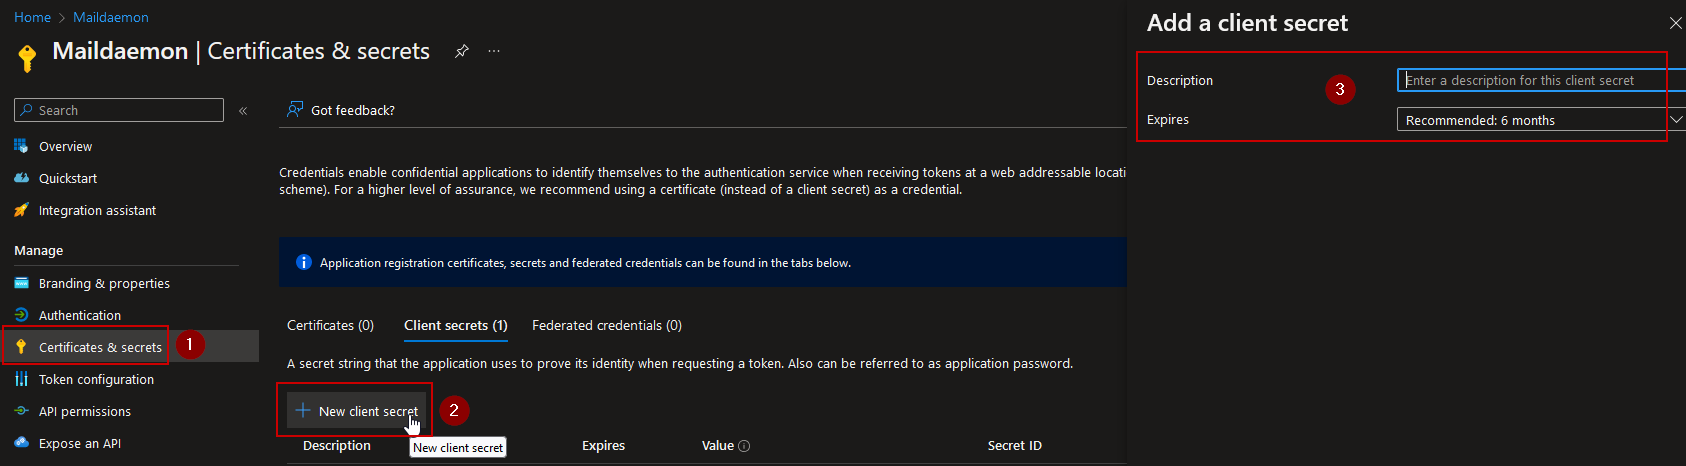Select Certificates & secrets in sidebar
Screen dimensions: 1686x466
point(100,347)
